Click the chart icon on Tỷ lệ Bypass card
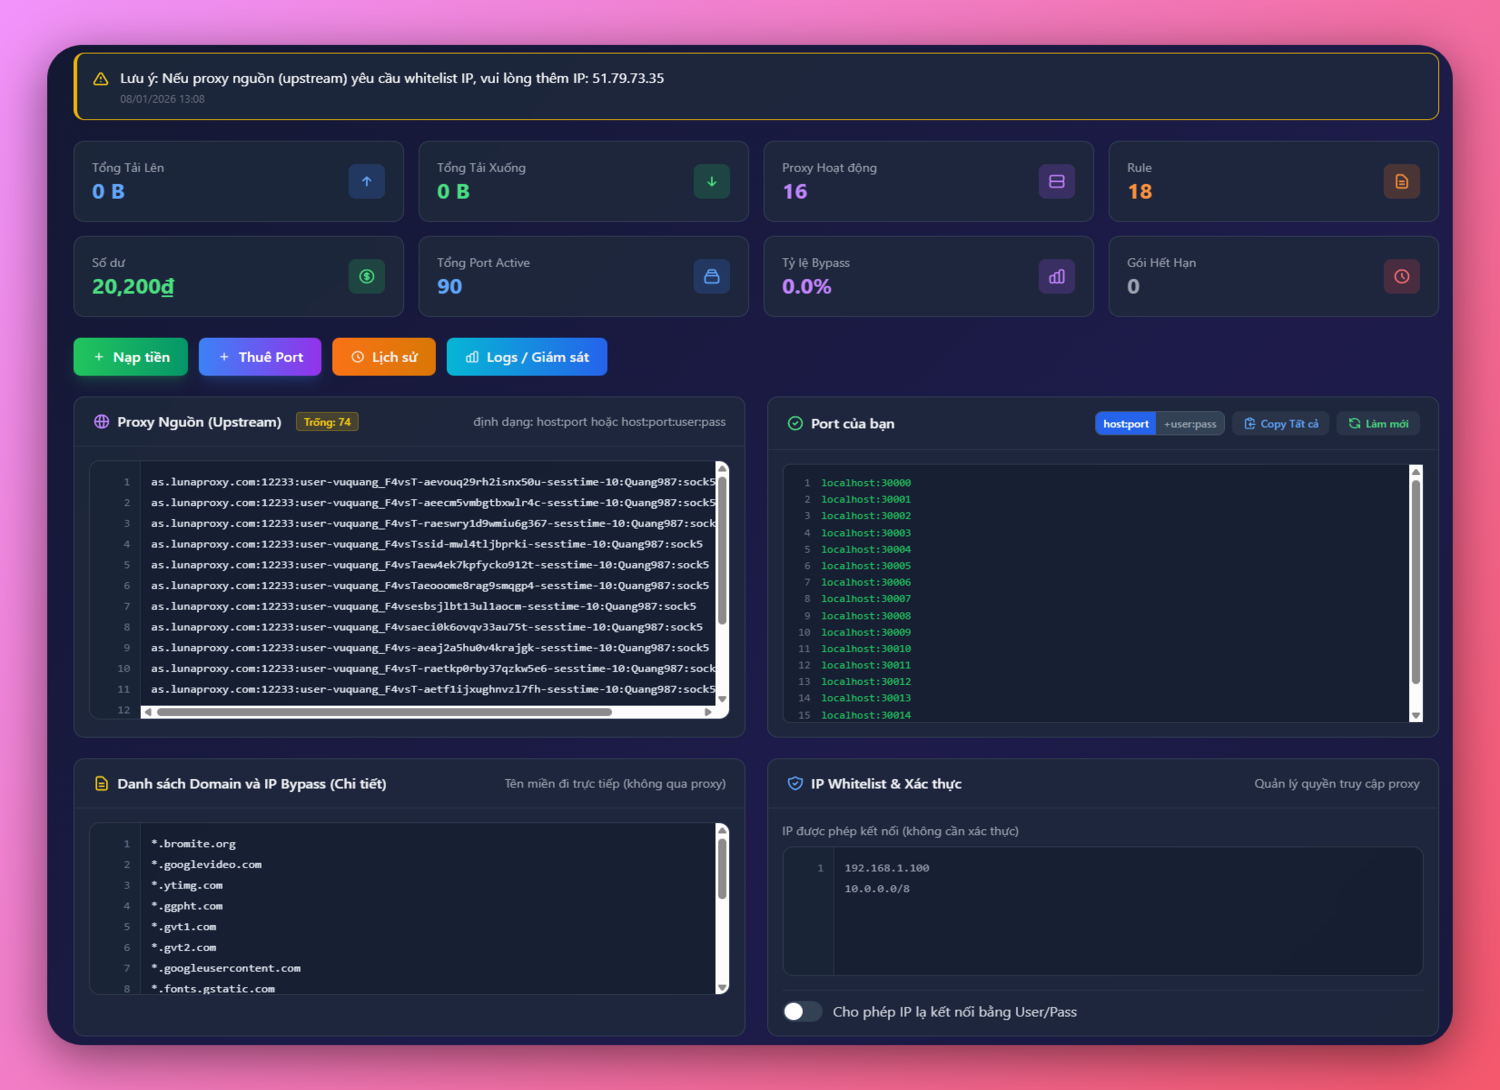The height and width of the screenshot is (1090, 1500). coord(1056,276)
